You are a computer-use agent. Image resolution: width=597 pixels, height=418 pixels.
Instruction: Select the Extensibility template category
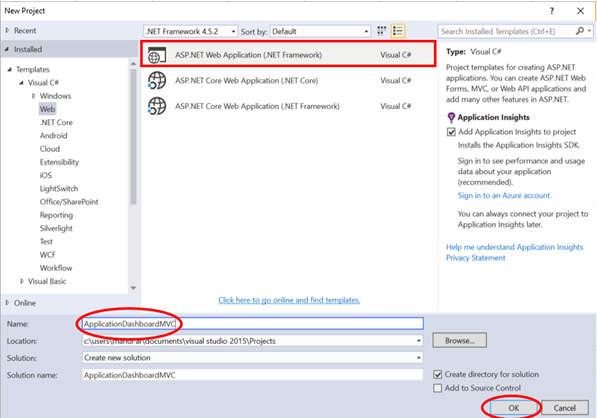coord(59,163)
